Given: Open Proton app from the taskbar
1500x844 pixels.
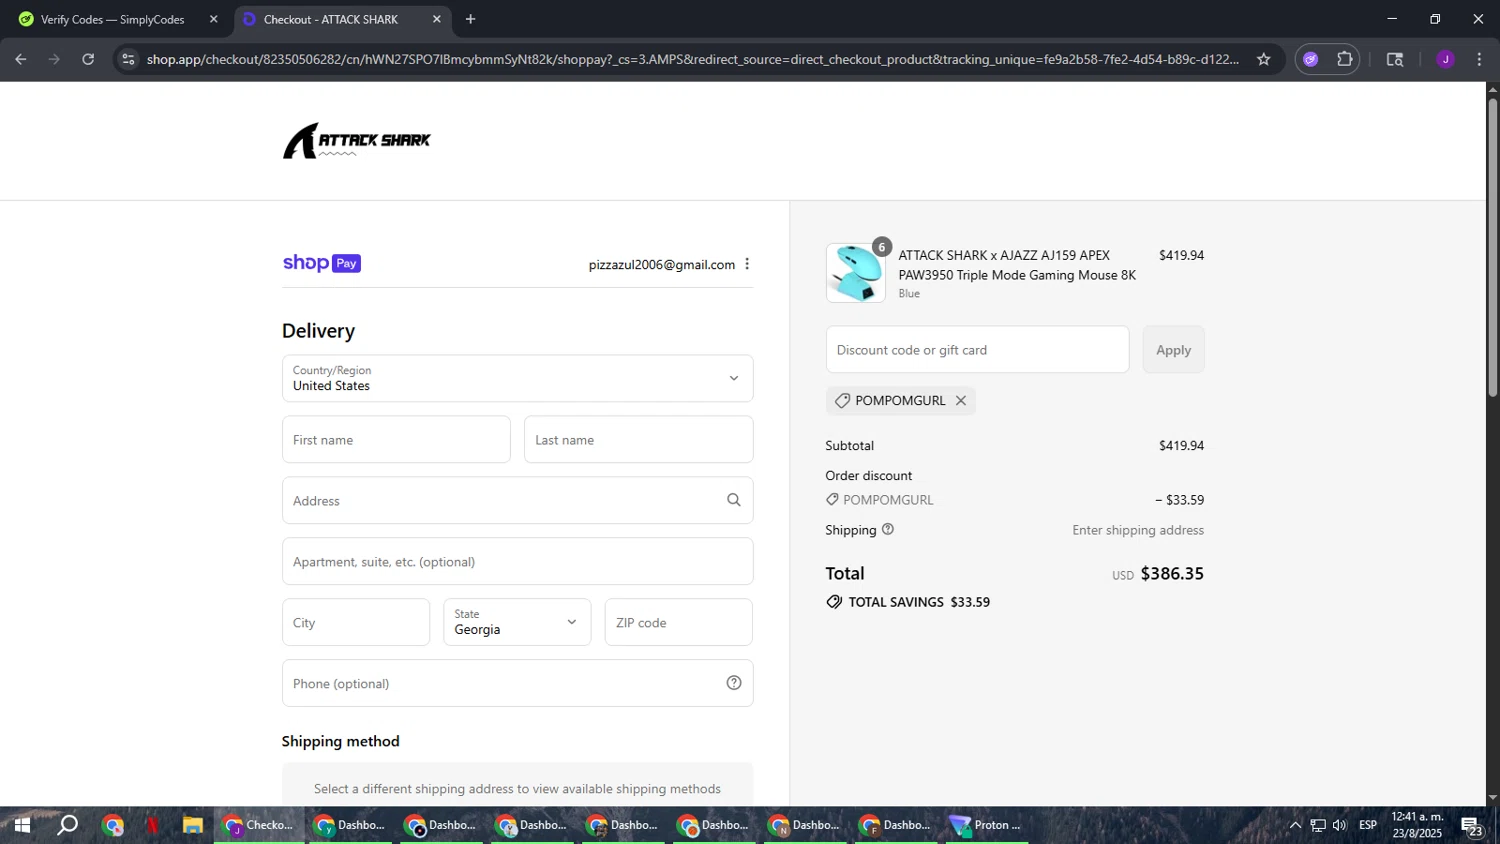Looking at the screenshot, I should [x=986, y=825].
